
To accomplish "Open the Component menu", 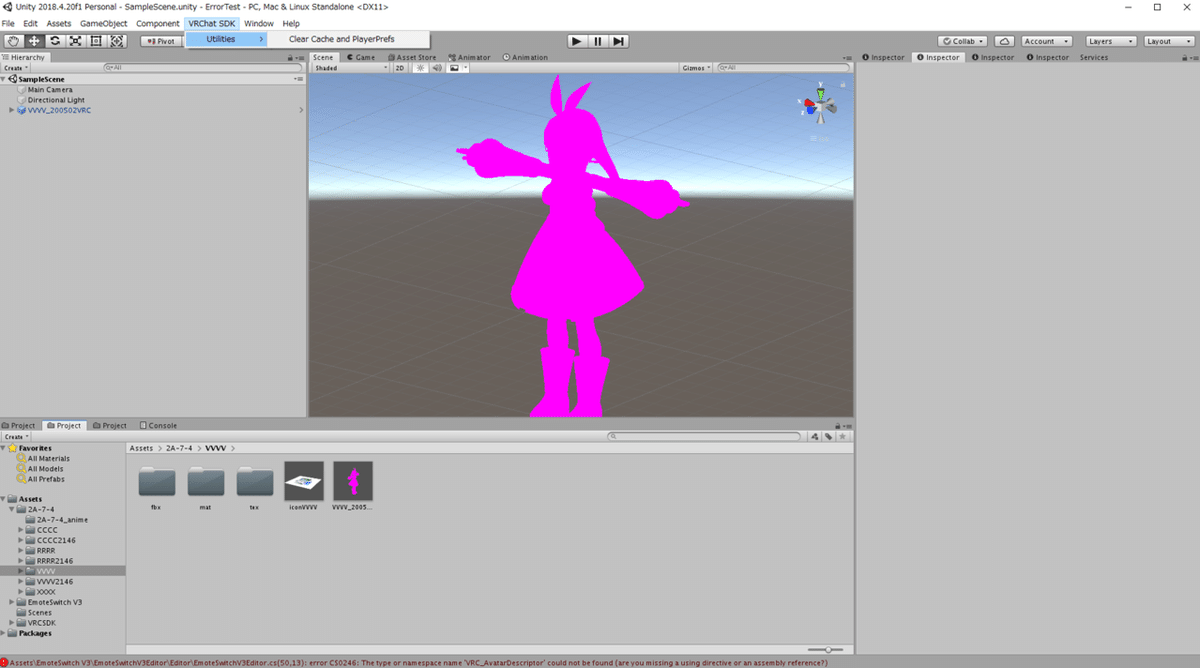I will pyautogui.click(x=158, y=23).
